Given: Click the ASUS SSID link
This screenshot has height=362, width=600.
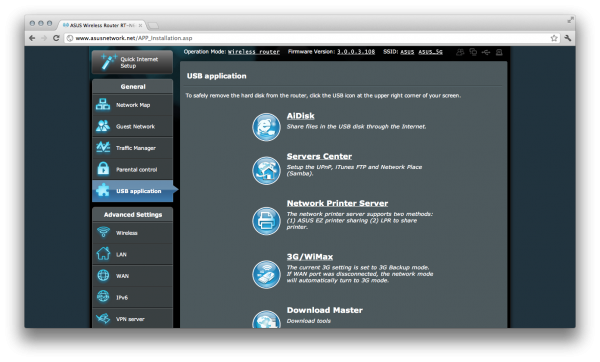Looking at the screenshot, I should 407,52.
